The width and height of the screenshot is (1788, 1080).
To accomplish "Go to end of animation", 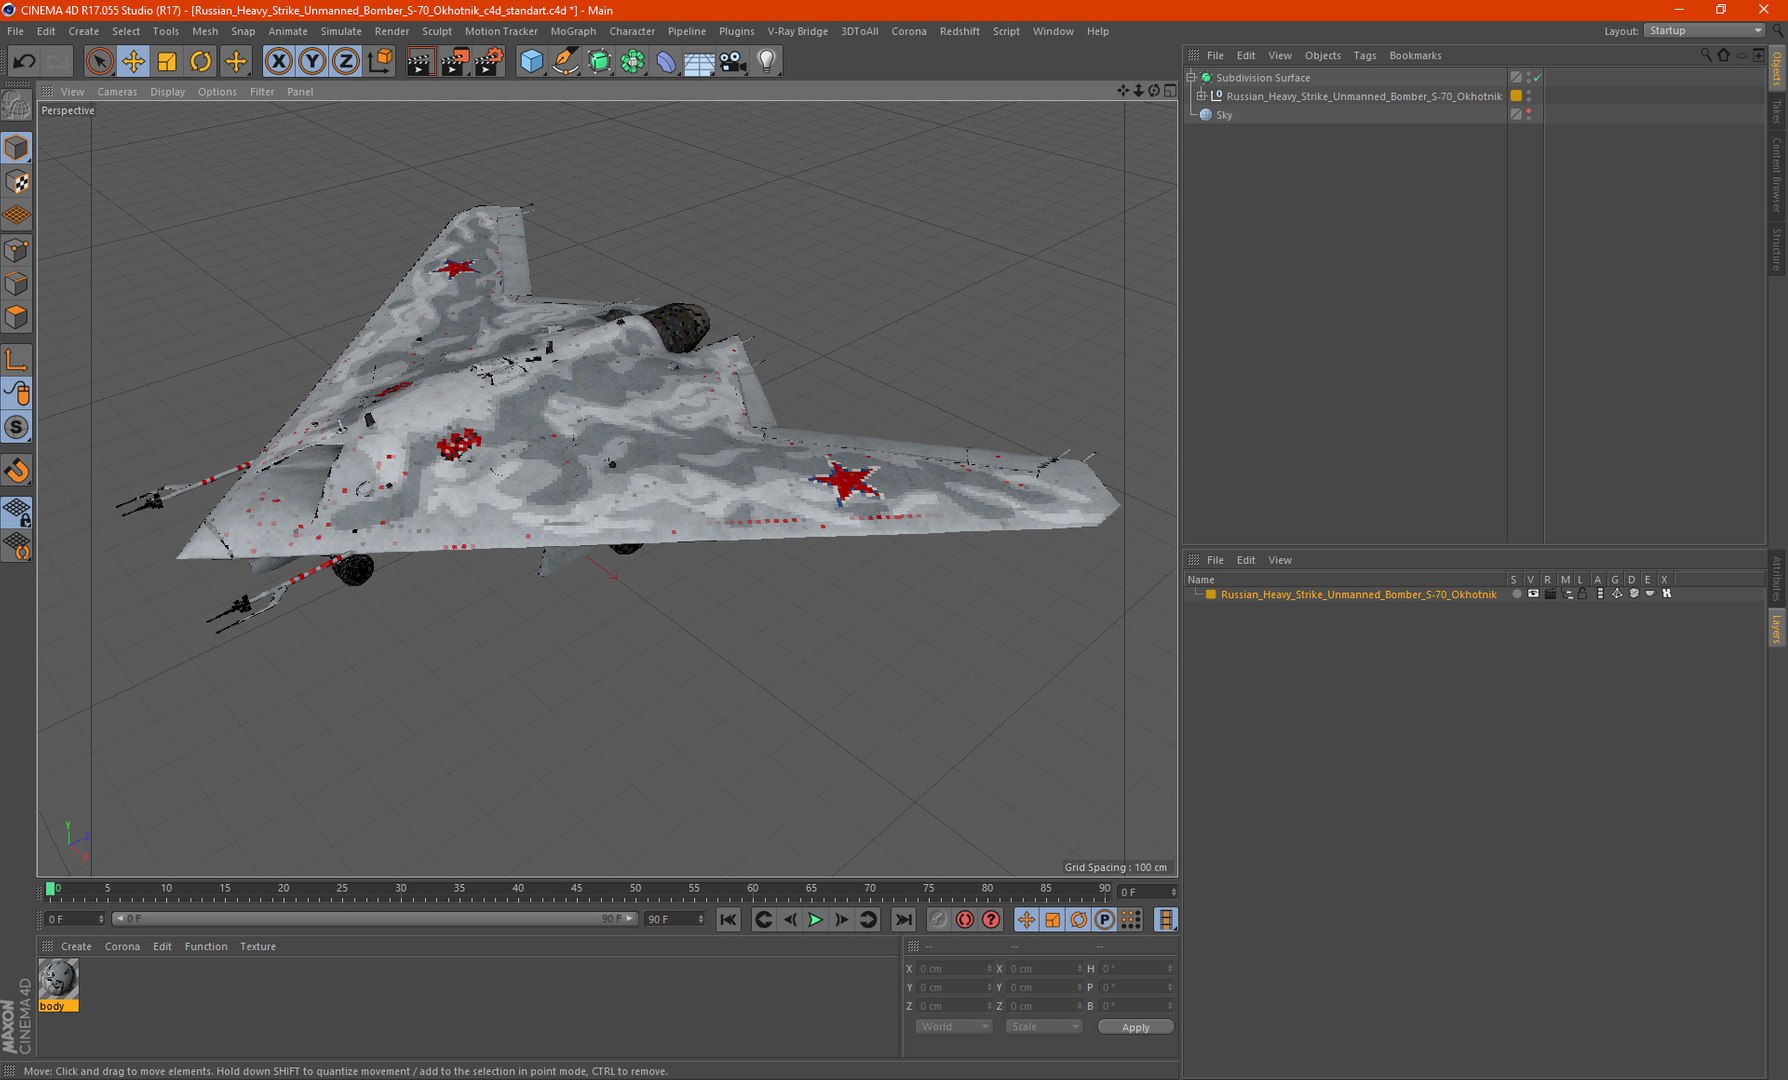I will [903, 920].
